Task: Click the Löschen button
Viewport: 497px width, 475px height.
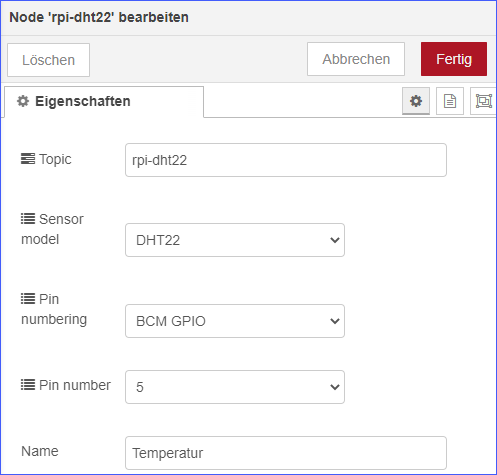Action: coord(48,60)
